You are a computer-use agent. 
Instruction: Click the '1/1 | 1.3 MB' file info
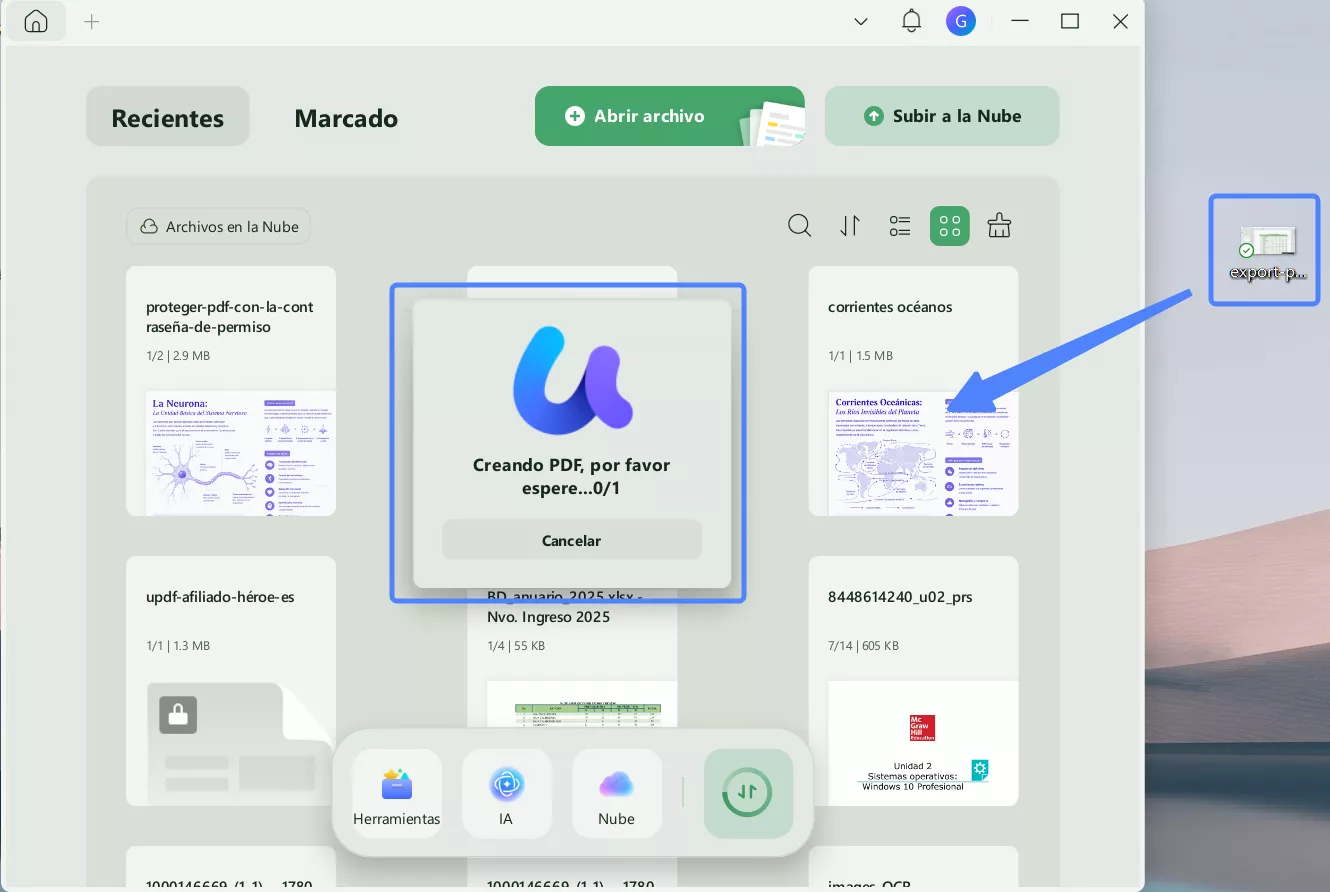178,646
